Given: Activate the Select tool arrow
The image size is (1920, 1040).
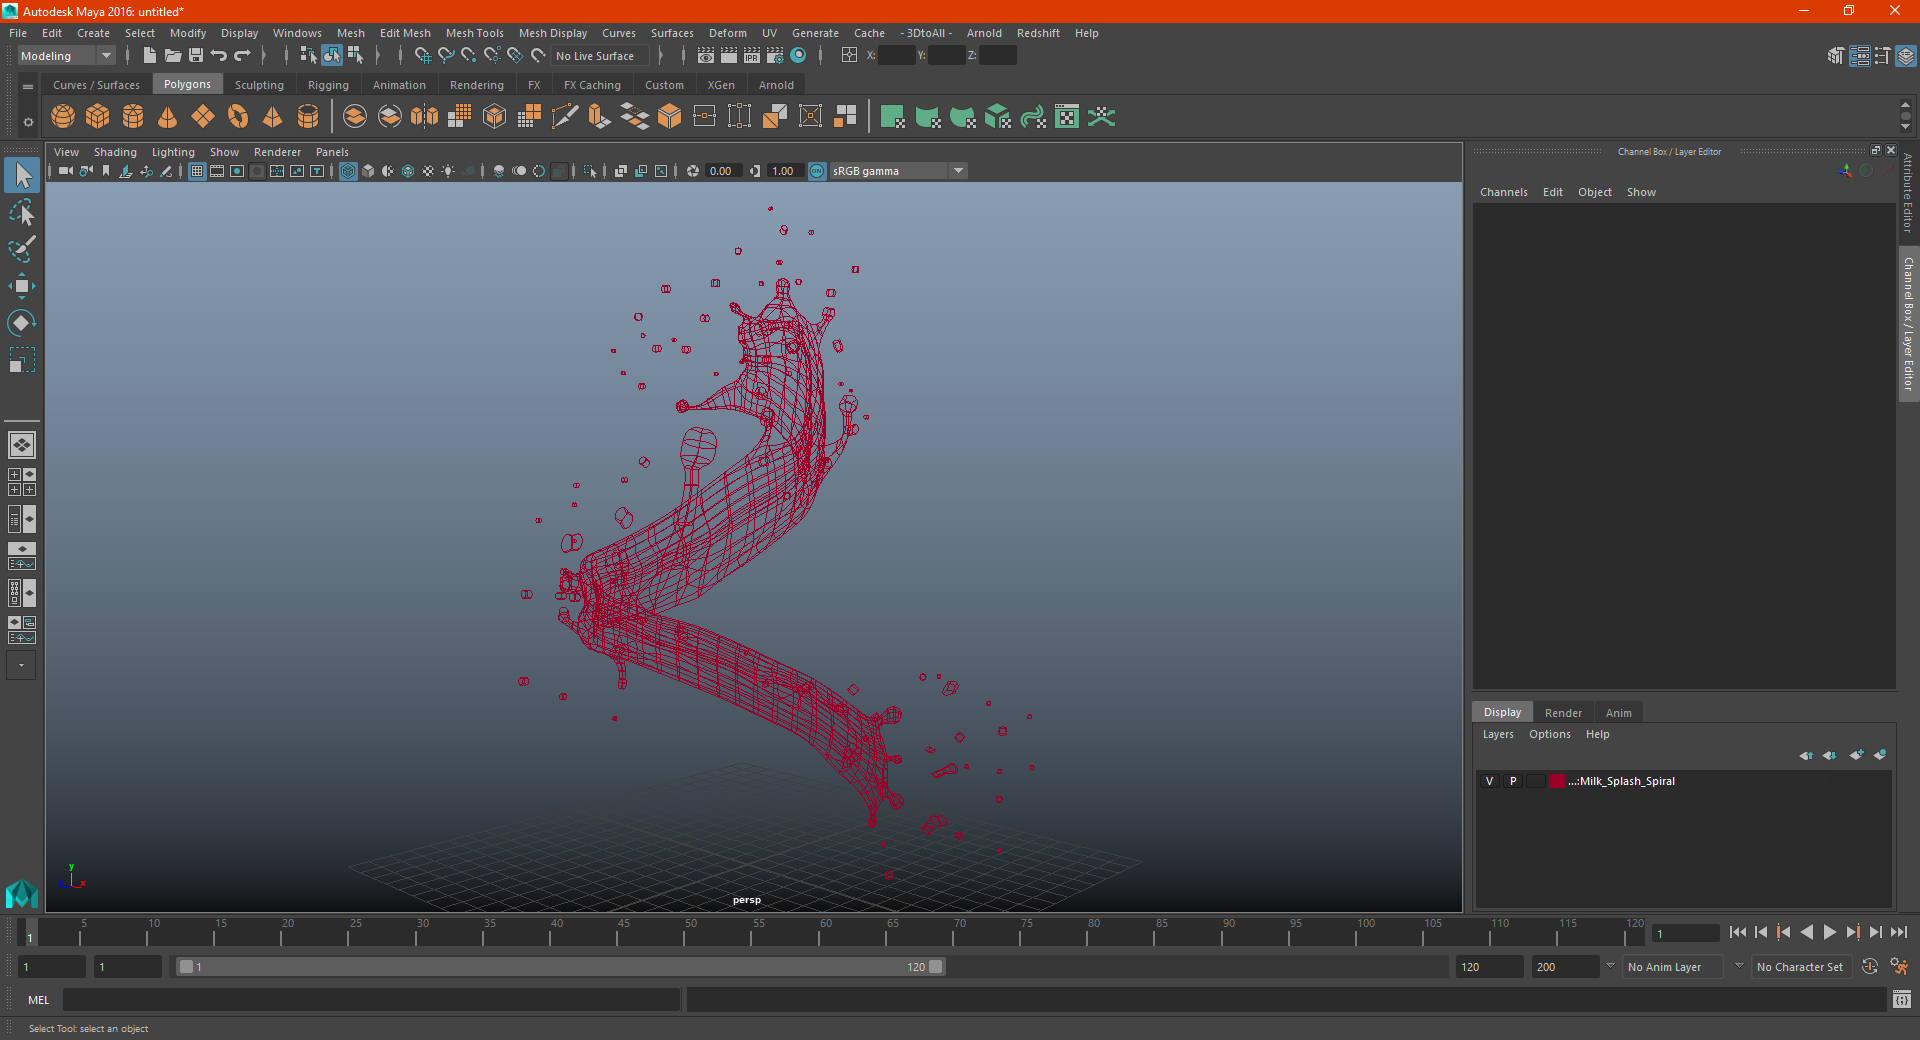Looking at the screenshot, I should tap(22, 175).
